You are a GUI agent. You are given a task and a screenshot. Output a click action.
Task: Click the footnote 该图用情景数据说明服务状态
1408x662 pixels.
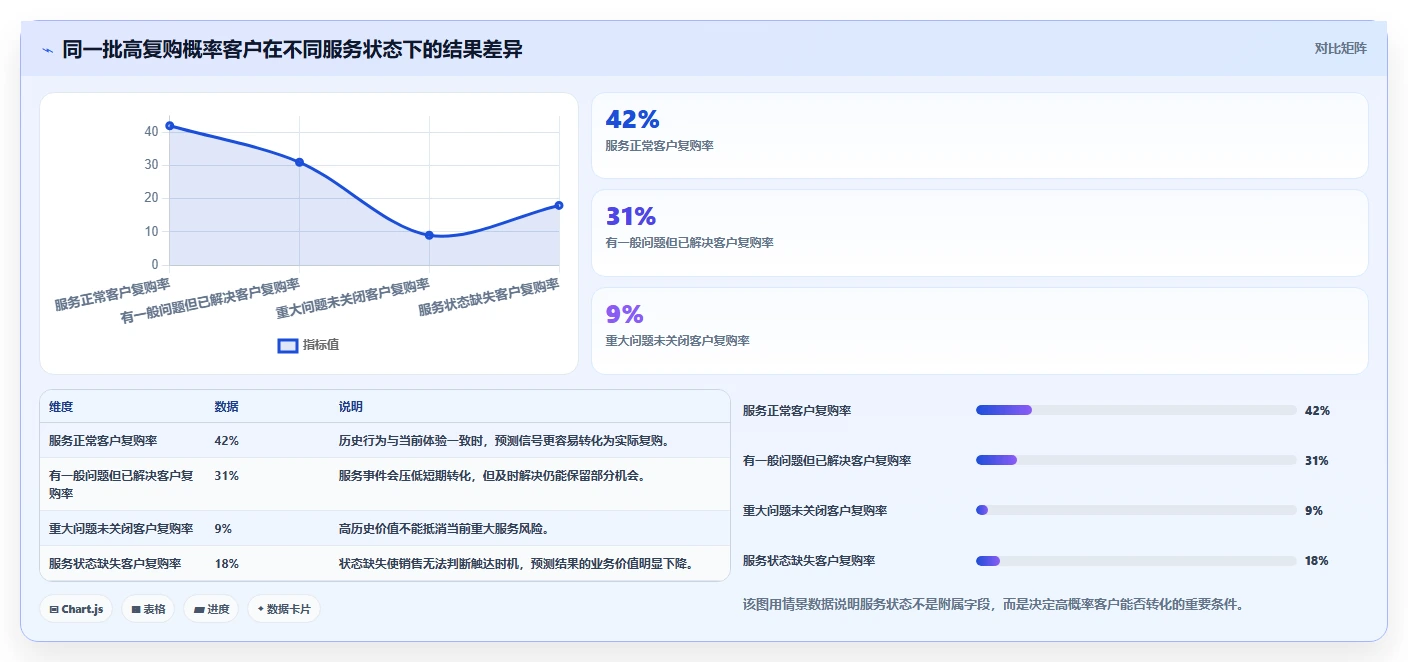tap(993, 604)
